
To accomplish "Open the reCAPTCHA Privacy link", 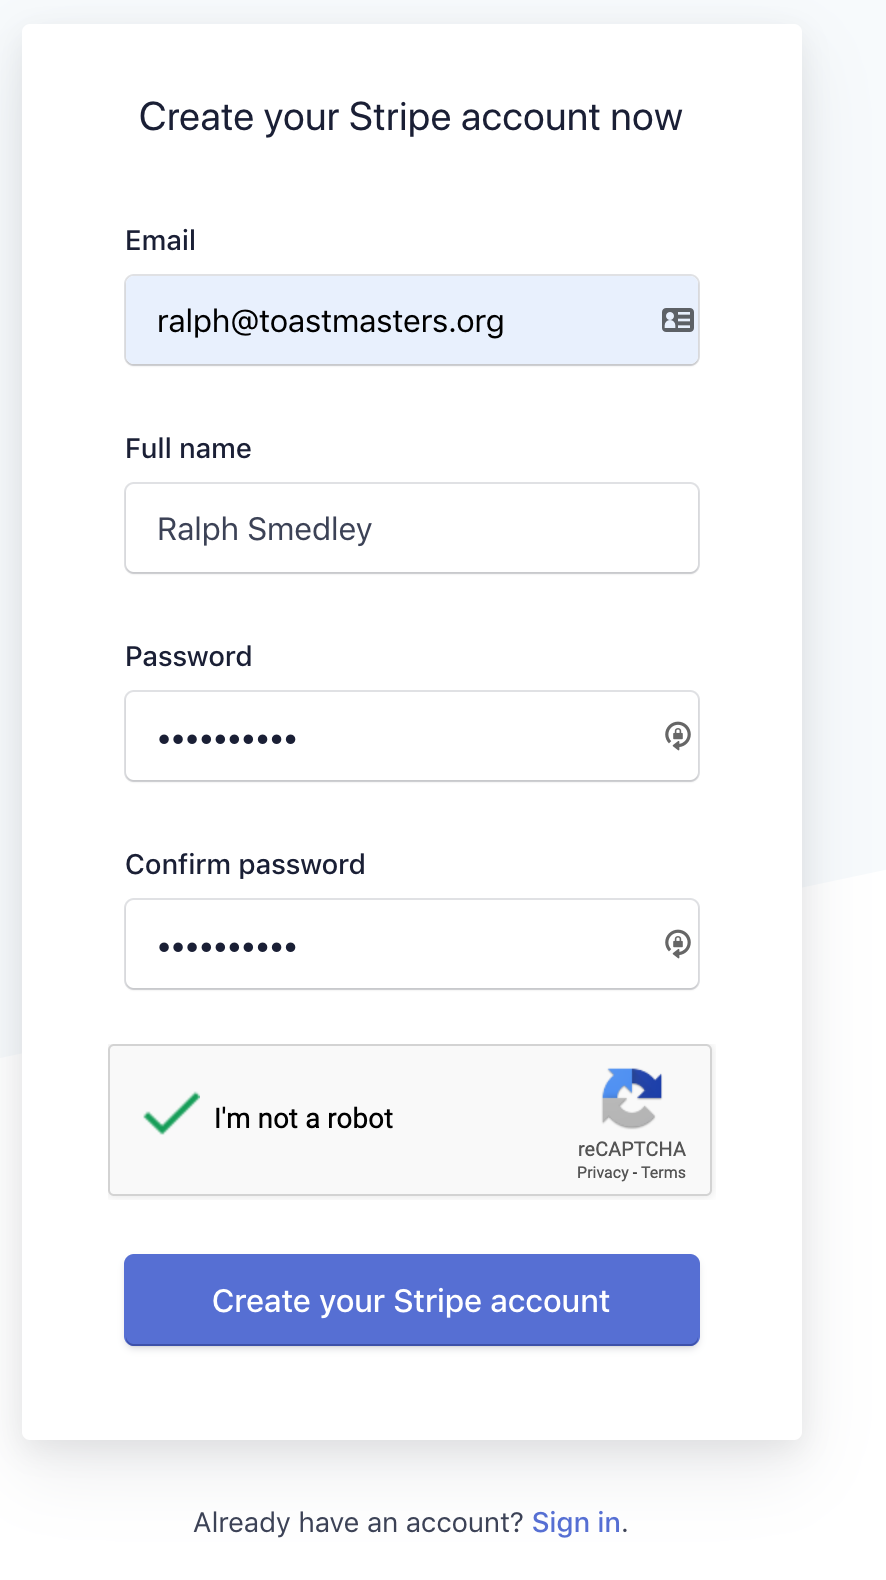I will tap(602, 1172).
